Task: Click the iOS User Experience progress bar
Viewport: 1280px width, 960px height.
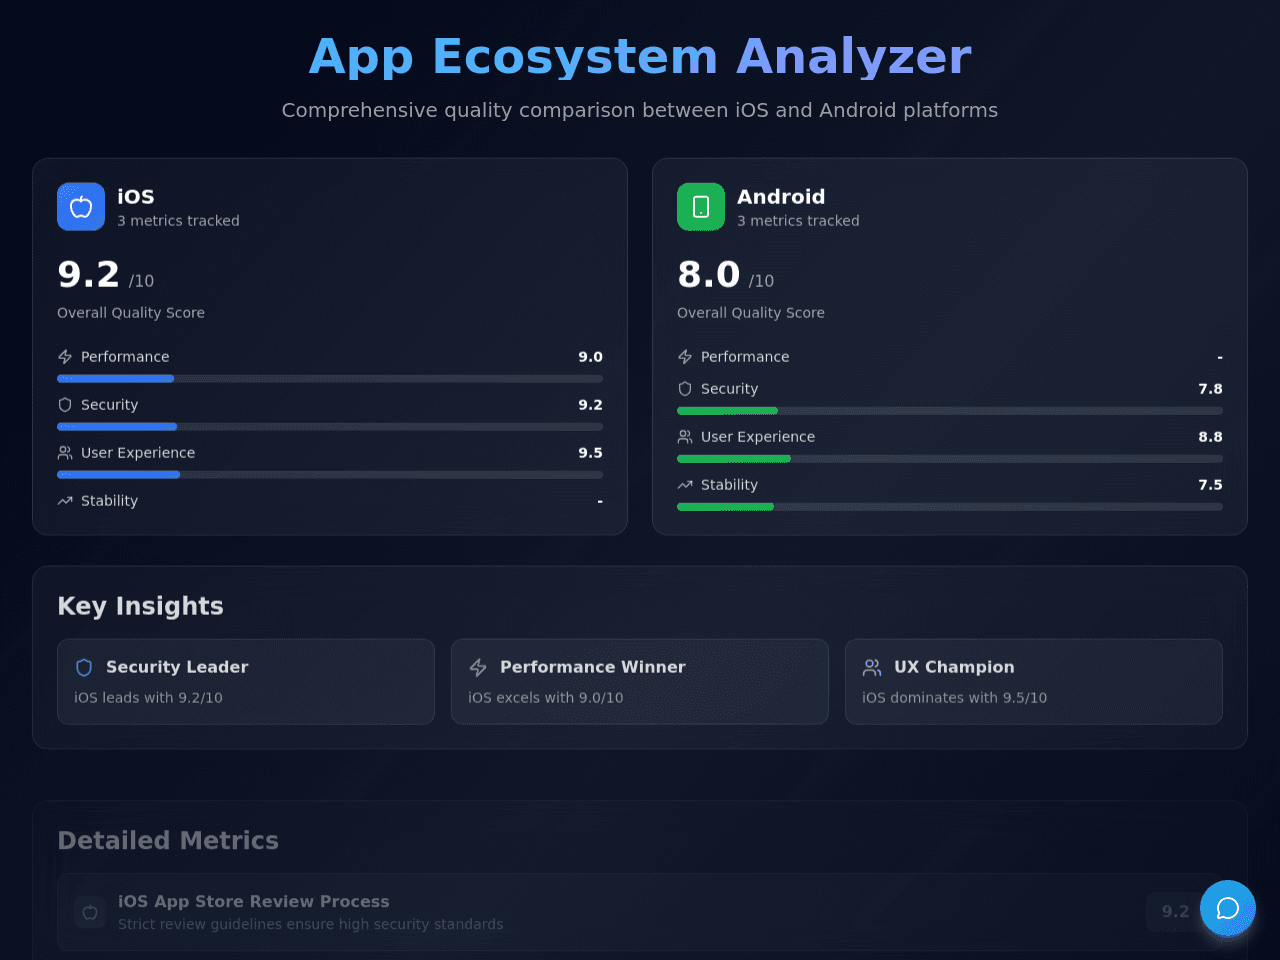Action: tap(330, 475)
